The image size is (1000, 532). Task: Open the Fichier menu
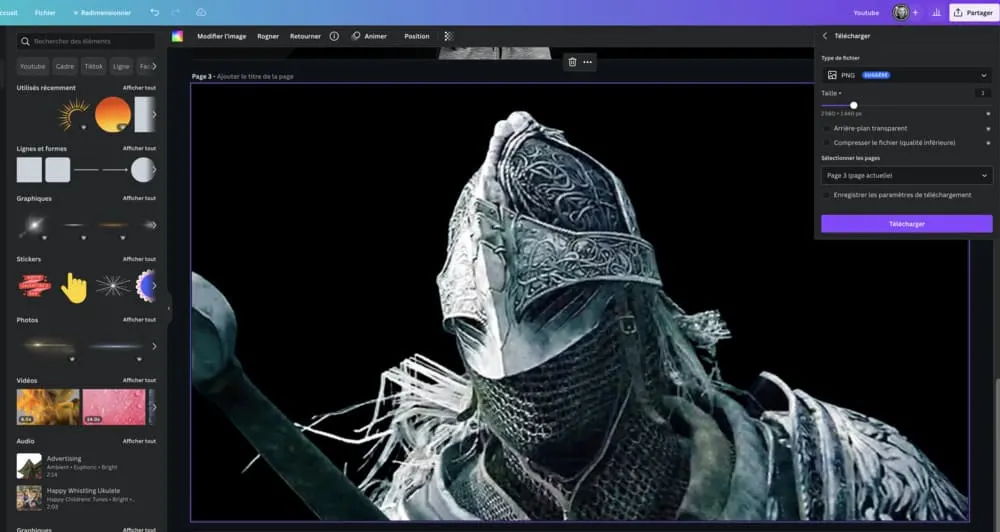45,13
